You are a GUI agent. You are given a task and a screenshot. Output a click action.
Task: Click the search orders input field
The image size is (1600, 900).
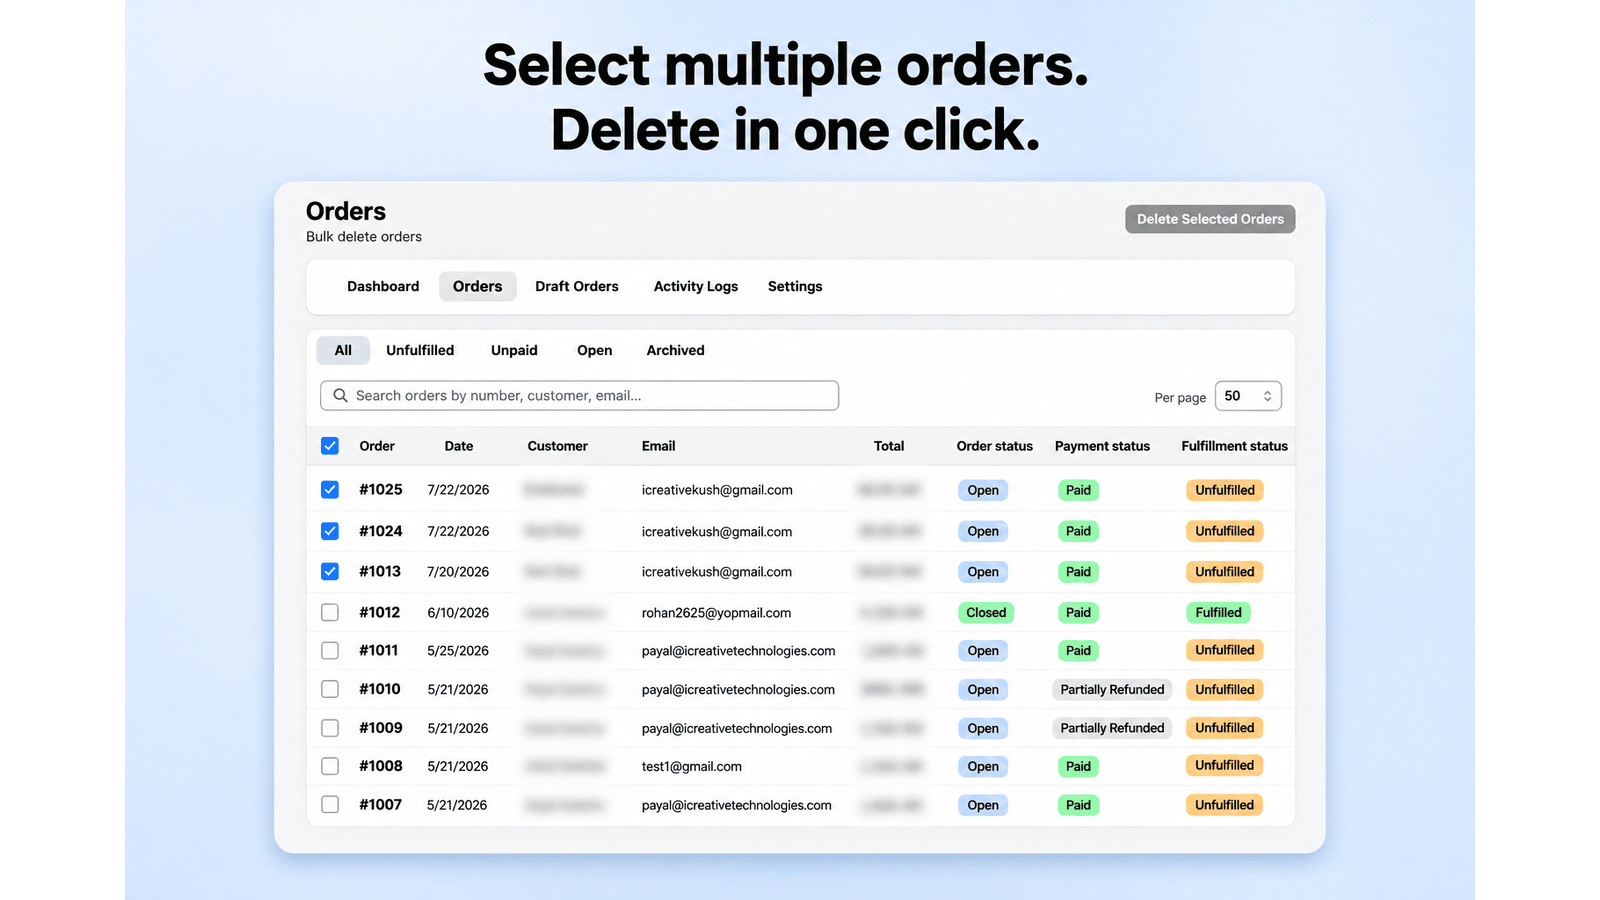click(579, 396)
